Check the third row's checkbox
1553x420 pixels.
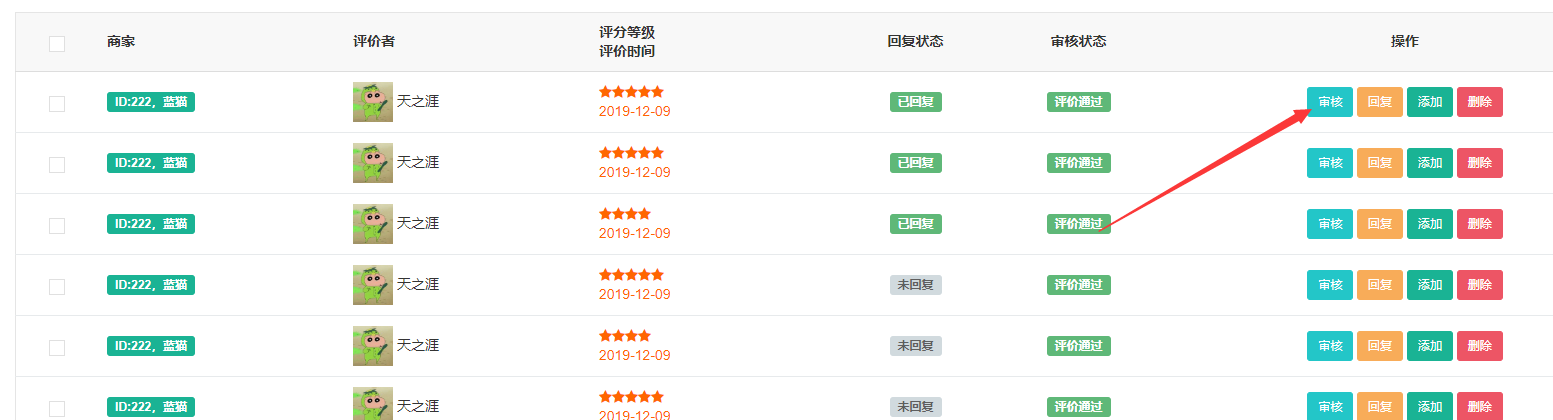57,226
